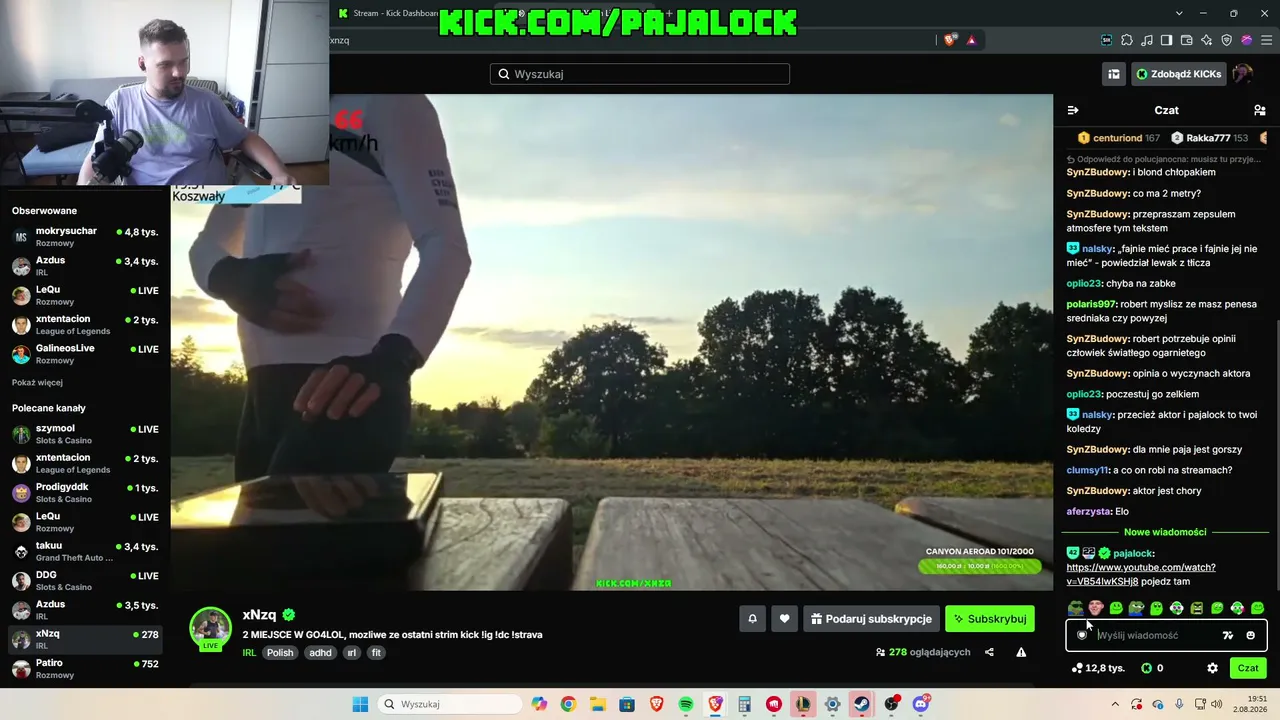Open the browser extensions puzzle icon
Viewport: 1280px width, 720px height.
coord(1127,40)
